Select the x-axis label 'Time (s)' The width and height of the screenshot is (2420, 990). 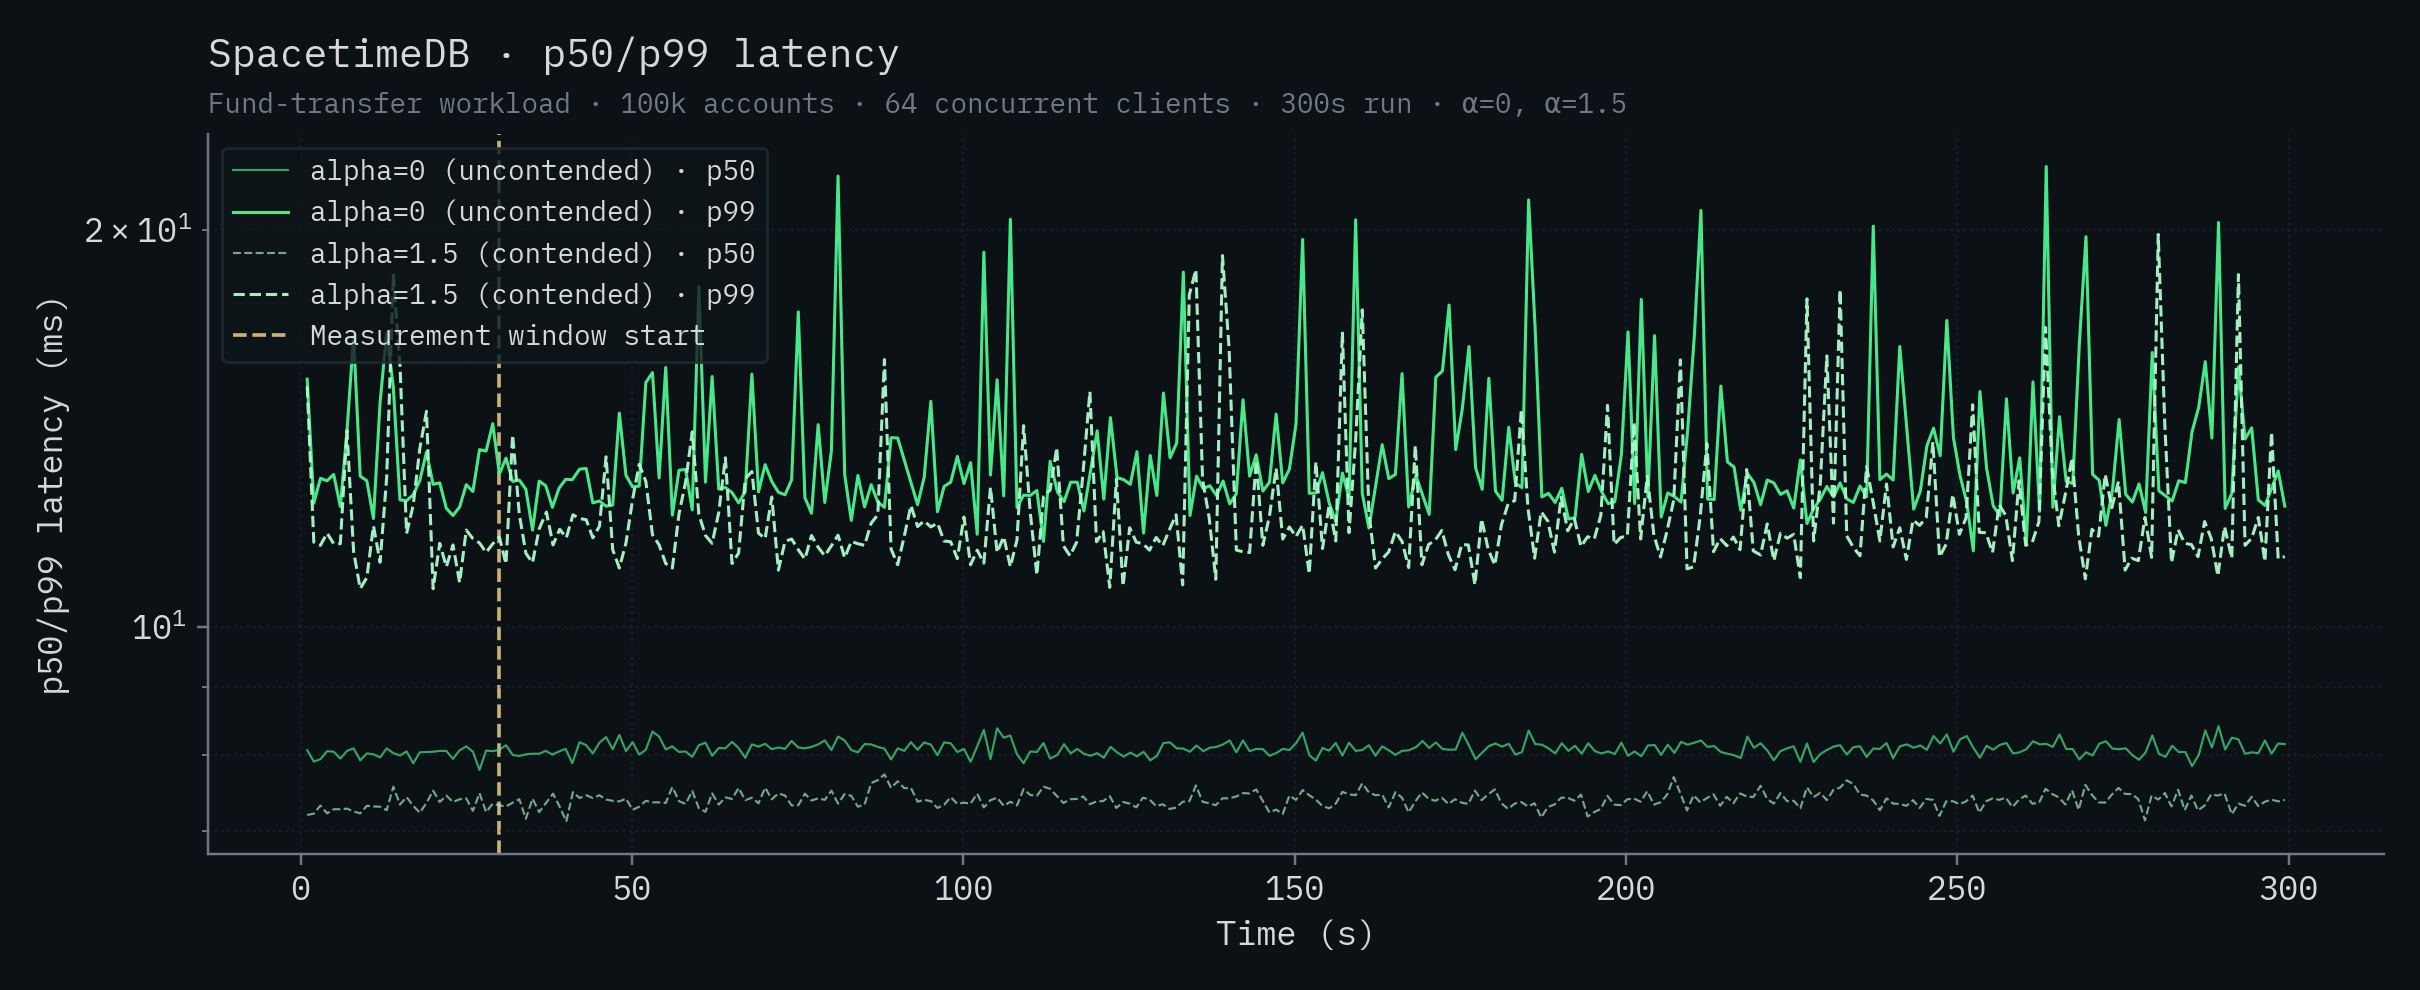point(1295,934)
